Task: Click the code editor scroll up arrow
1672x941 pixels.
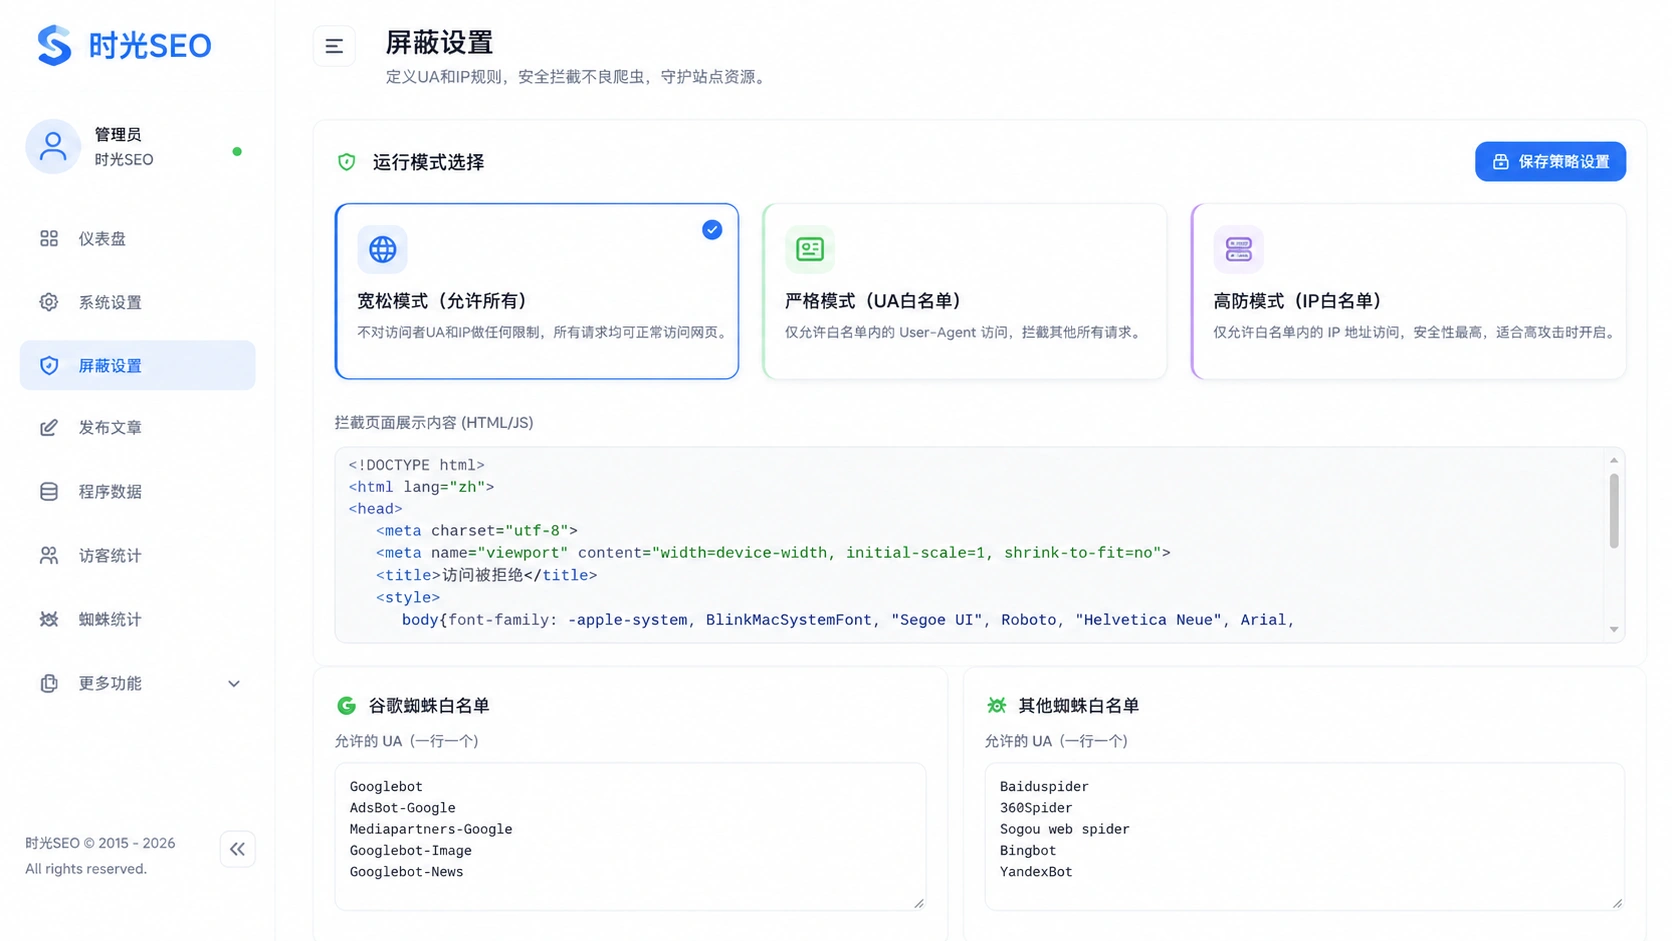Action: (x=1614, y=460)
